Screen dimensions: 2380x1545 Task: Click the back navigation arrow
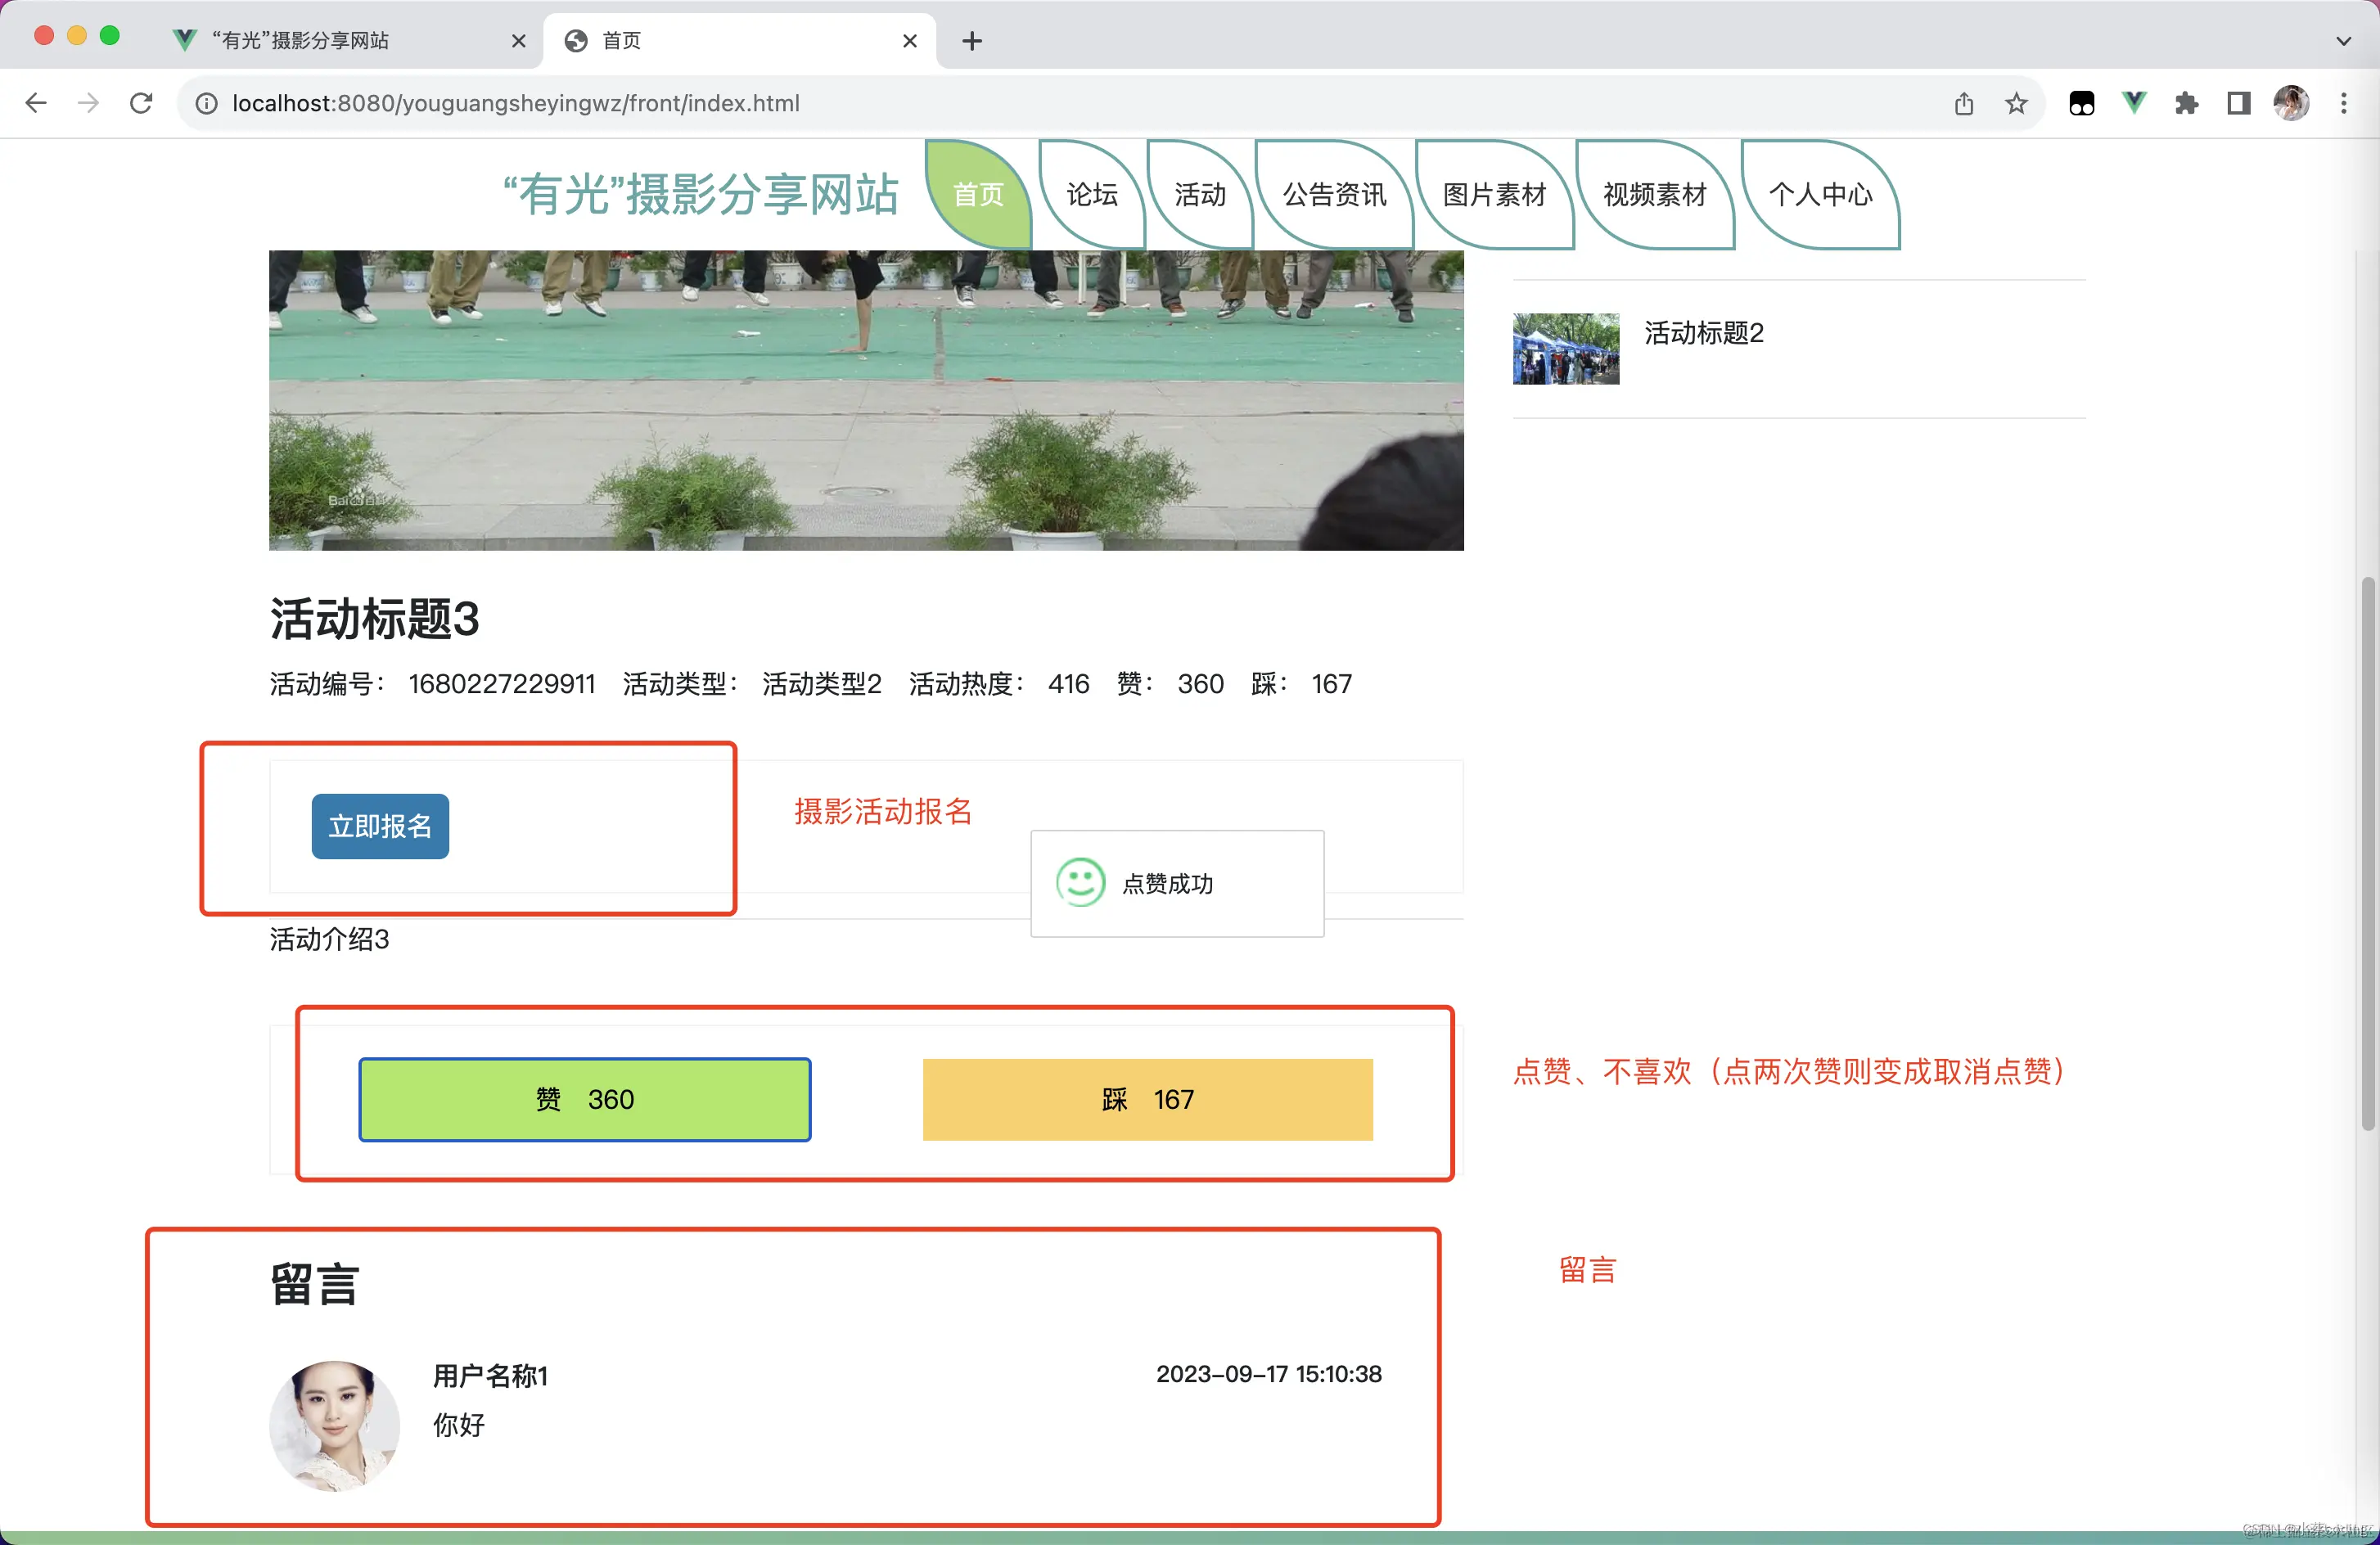tap(36, 102)
